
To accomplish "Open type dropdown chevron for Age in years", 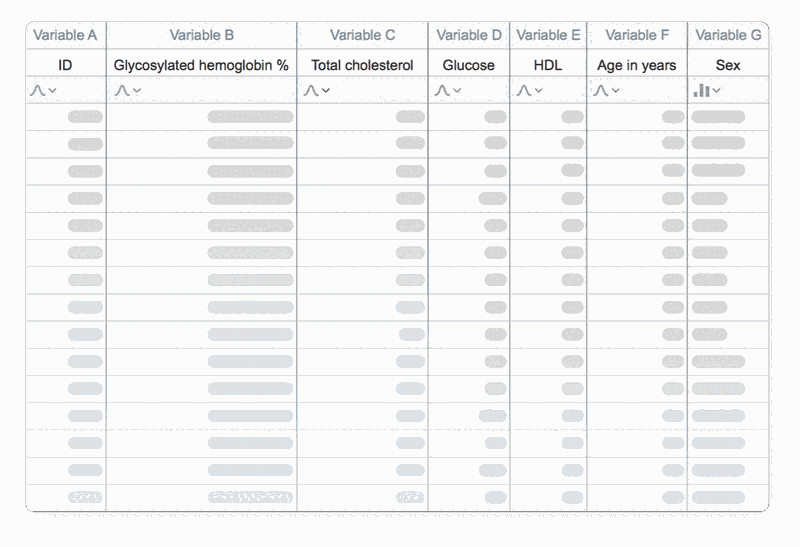I will (615, 90).
